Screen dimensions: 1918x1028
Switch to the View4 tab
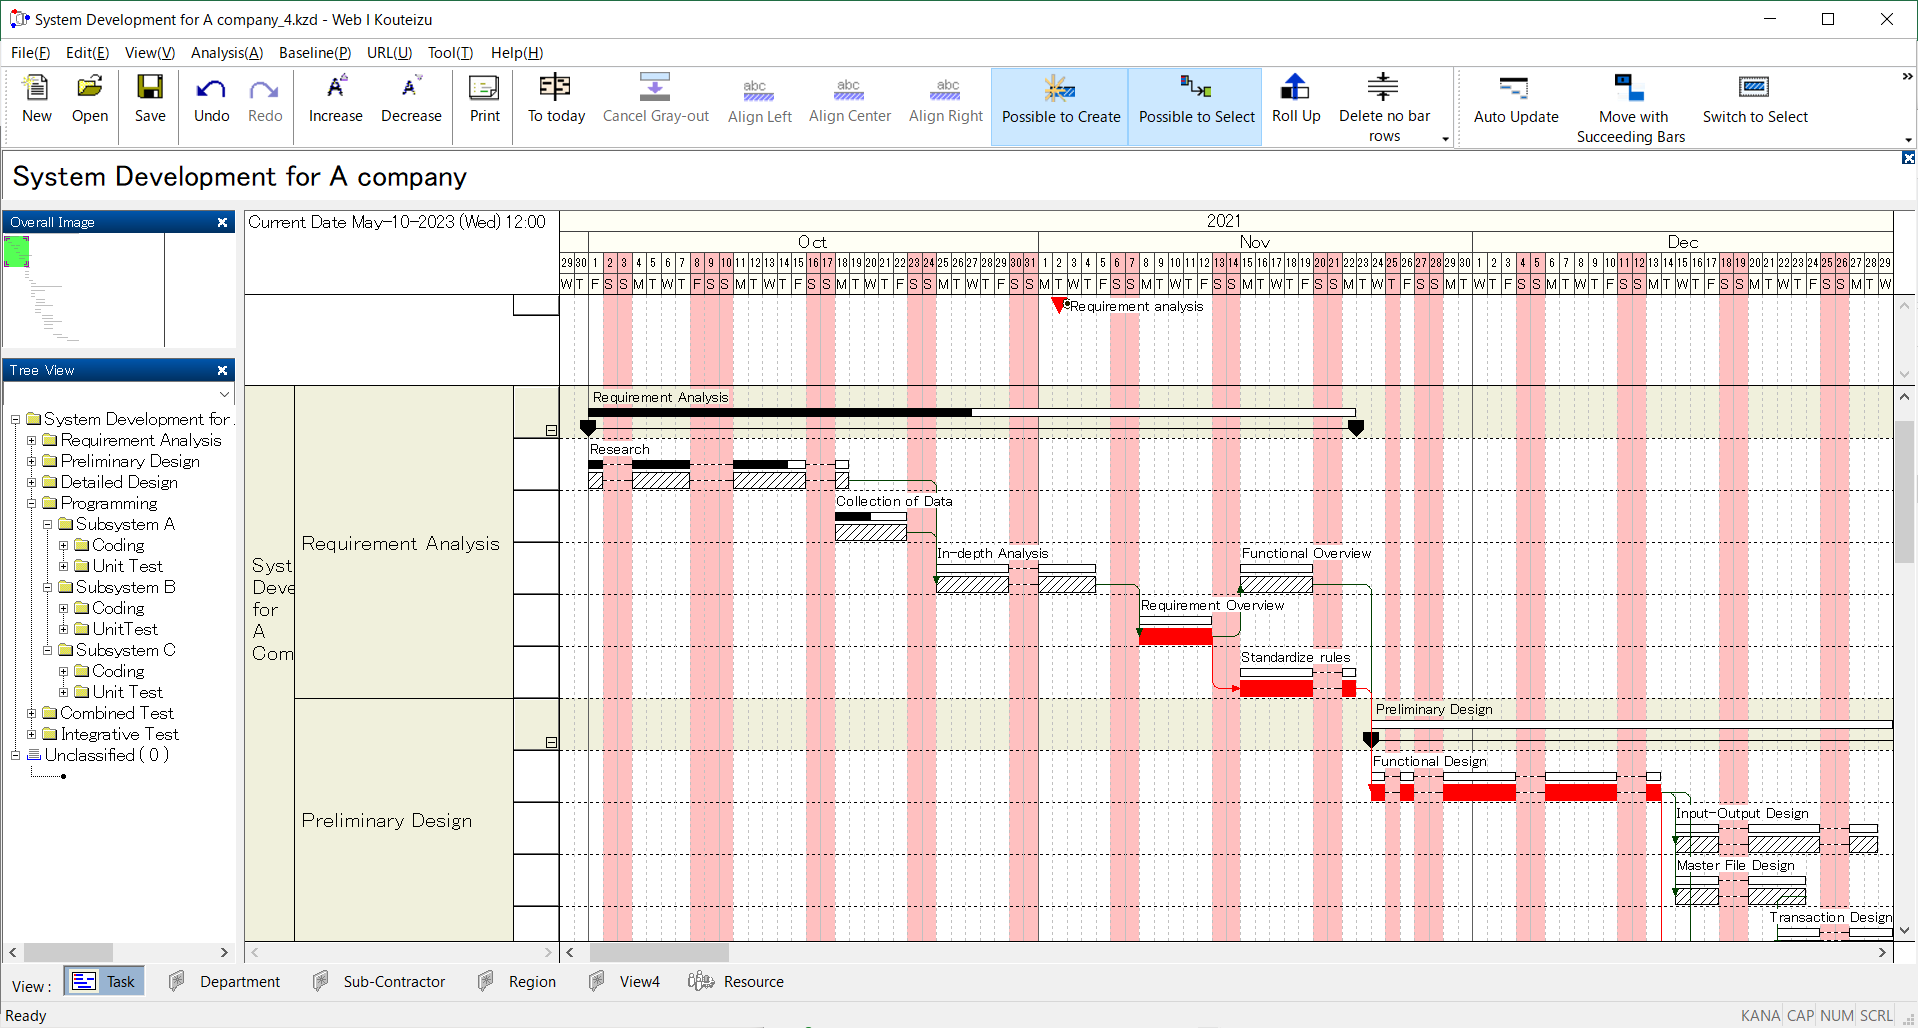coord(625,981)
